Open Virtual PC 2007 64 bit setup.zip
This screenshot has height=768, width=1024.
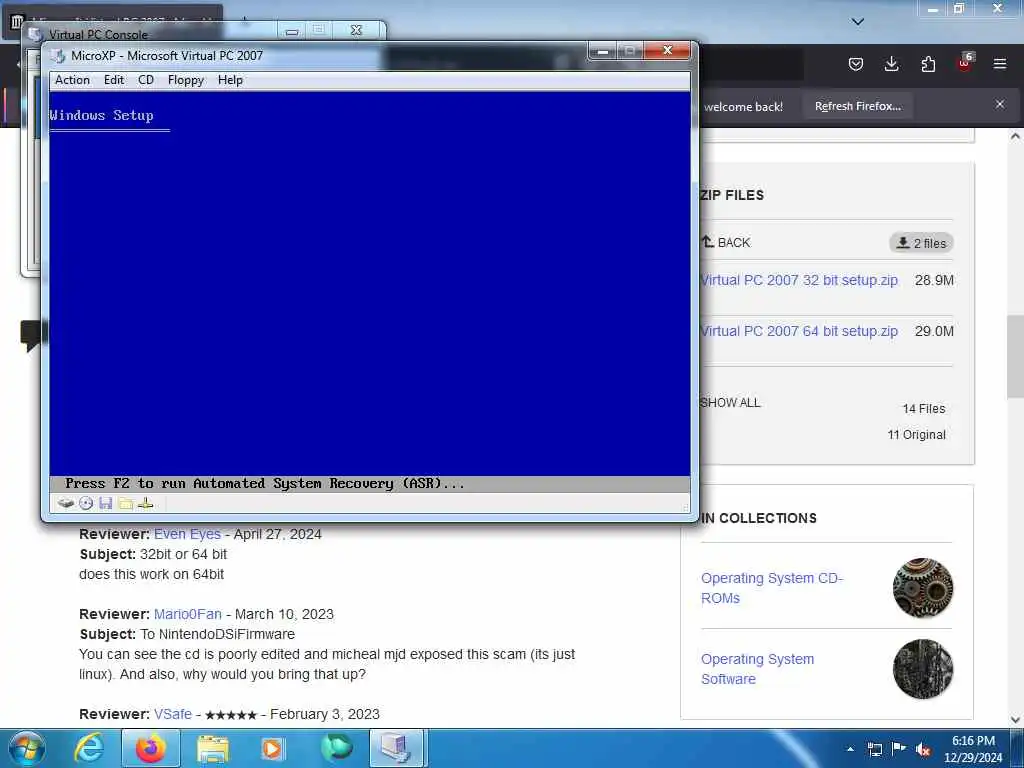(x=799, y=331)
